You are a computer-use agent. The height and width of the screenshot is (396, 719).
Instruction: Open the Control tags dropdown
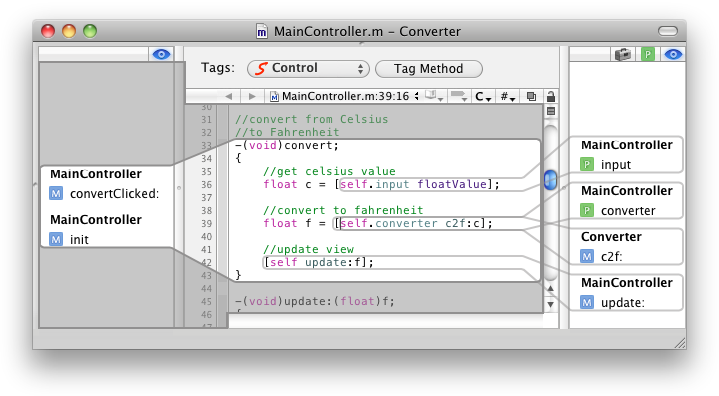pos(308,69)
